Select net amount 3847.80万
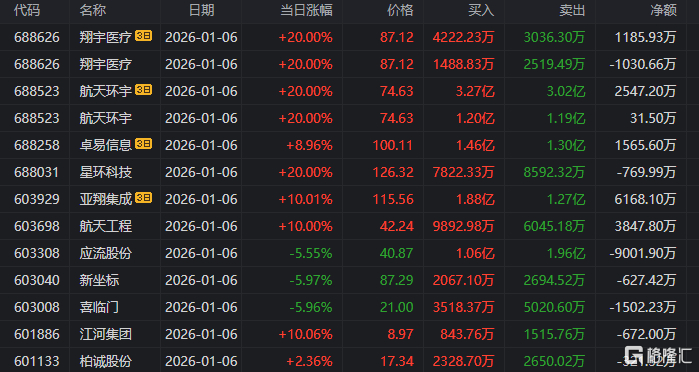 (646, 226)
